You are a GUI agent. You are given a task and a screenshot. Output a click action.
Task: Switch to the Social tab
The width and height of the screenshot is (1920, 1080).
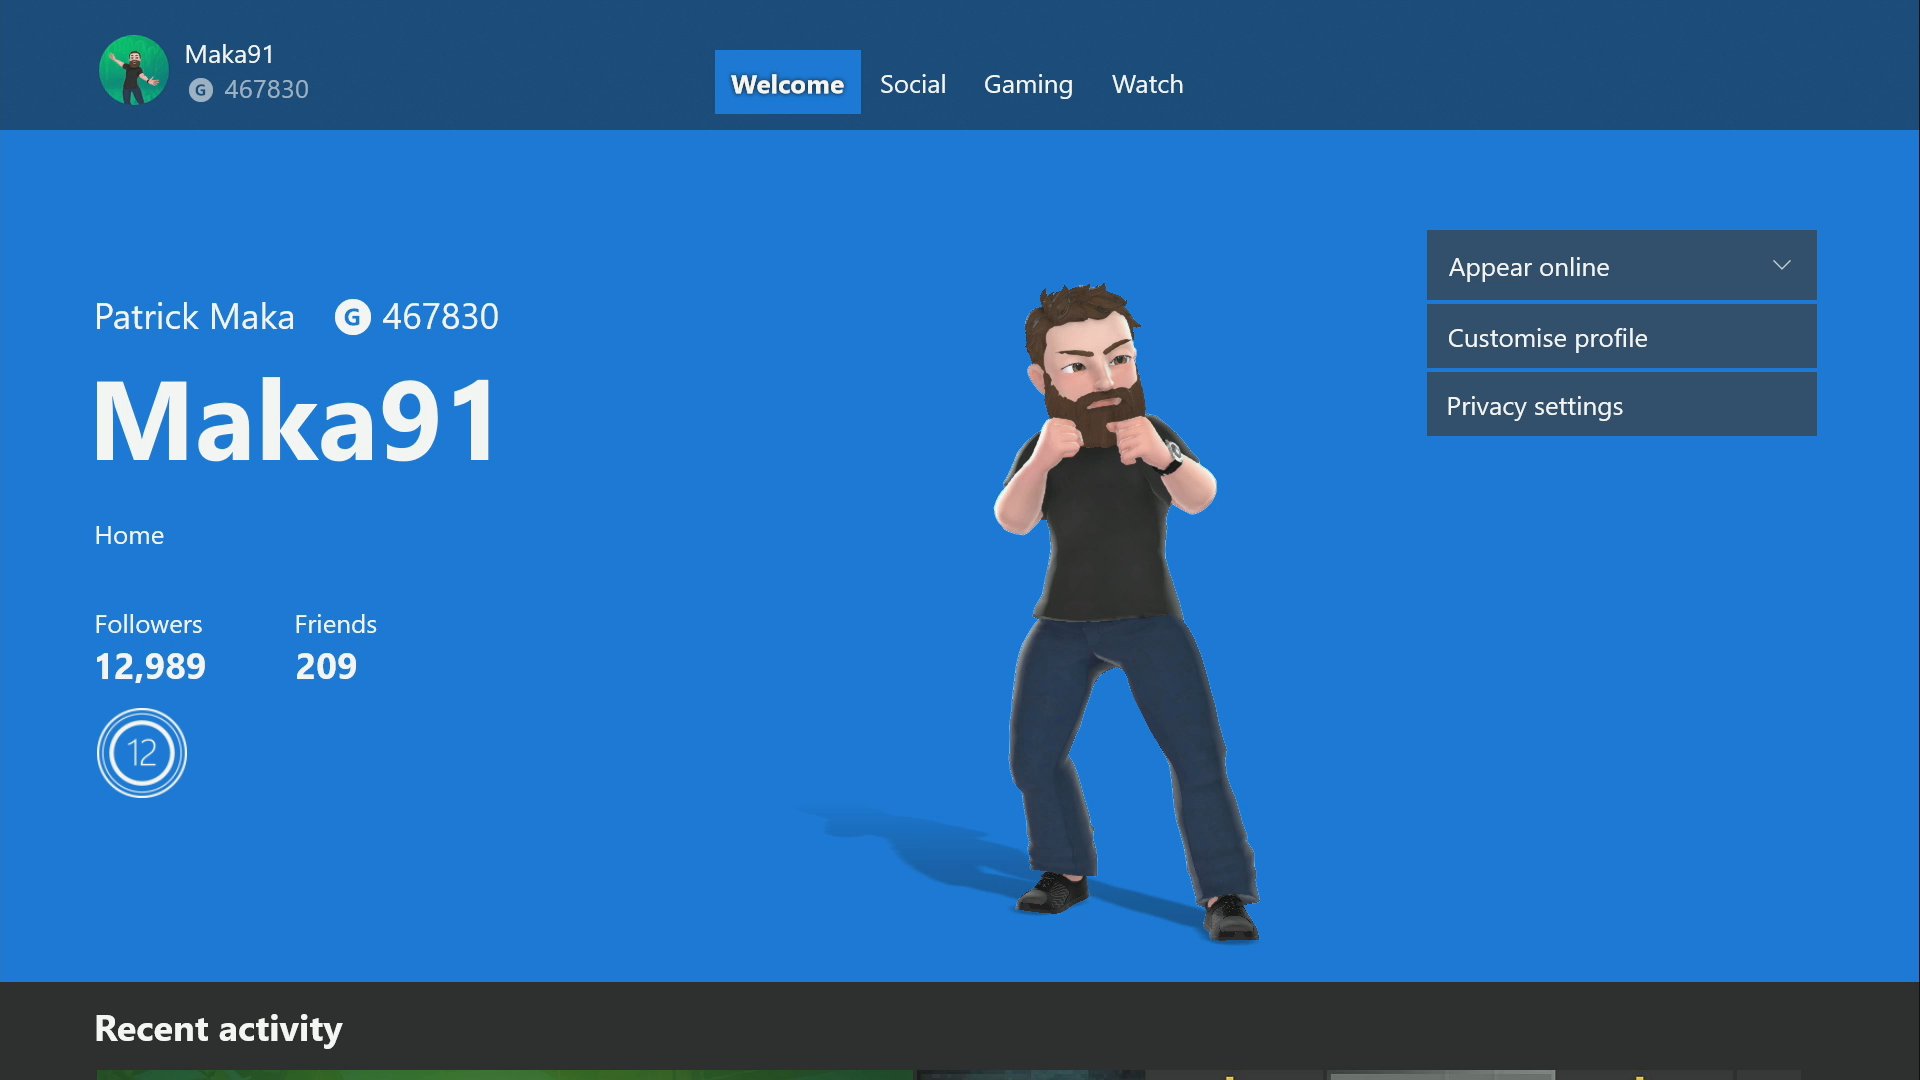click(912, 84)
